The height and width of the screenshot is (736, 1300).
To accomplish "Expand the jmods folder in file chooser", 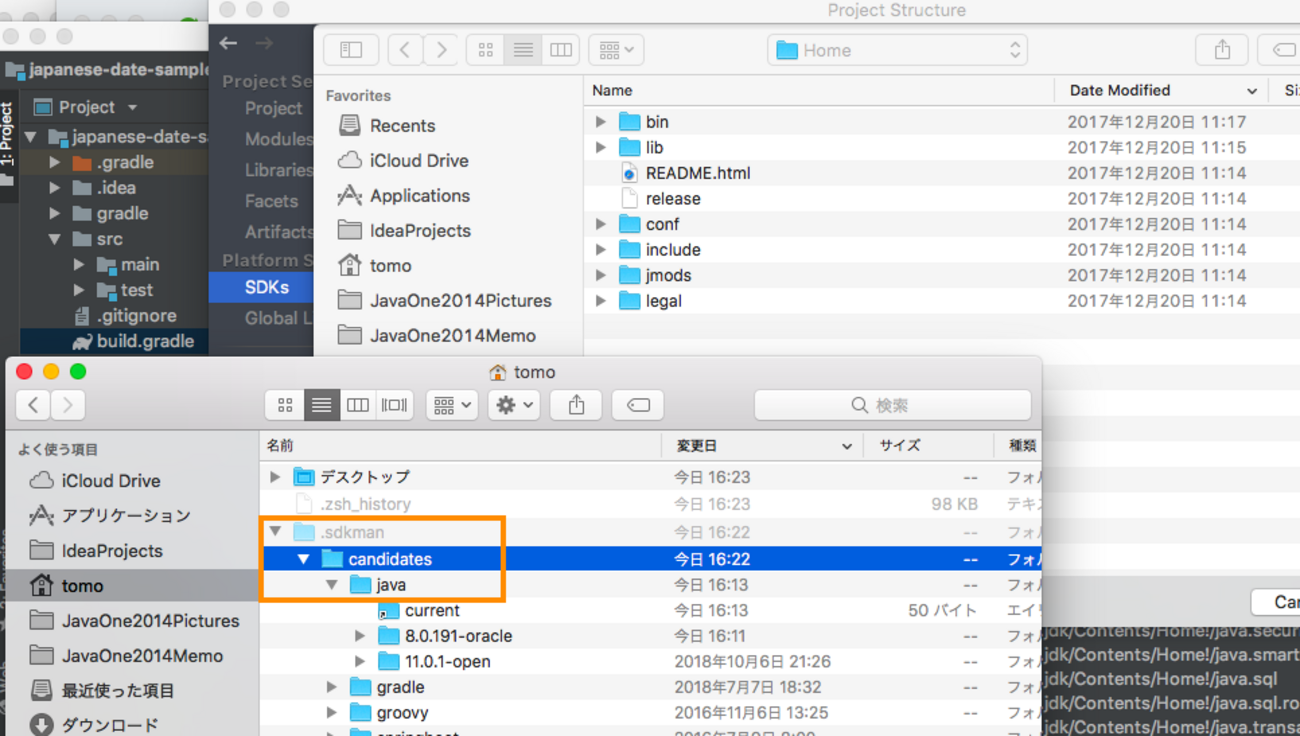I will click(x=601, y=275).
